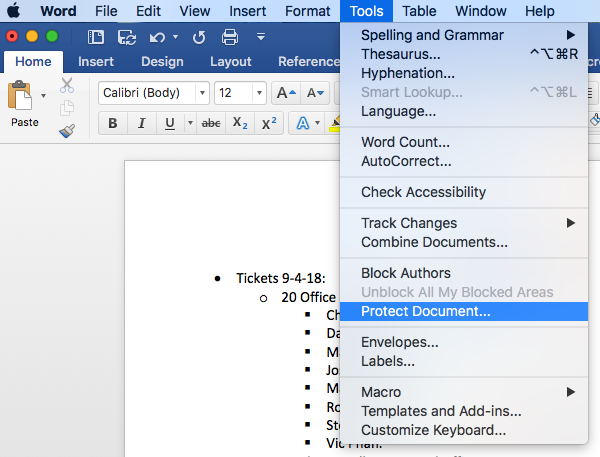Open the Edit menu
600x457 pixels.
click(148, 11)
